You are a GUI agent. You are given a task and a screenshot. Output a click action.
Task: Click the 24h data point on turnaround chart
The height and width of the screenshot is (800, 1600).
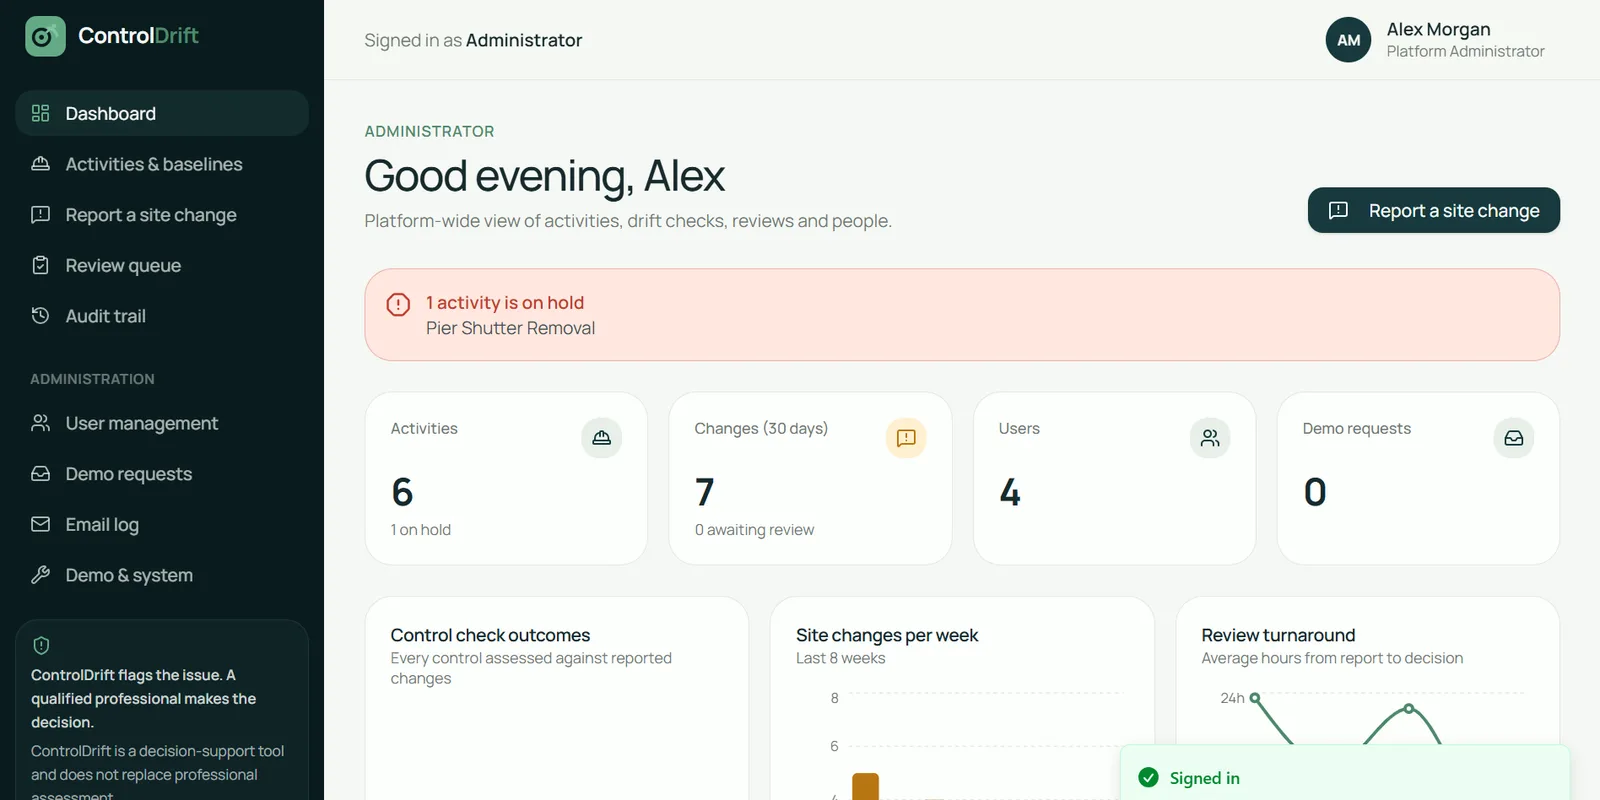coord(1255,698)
